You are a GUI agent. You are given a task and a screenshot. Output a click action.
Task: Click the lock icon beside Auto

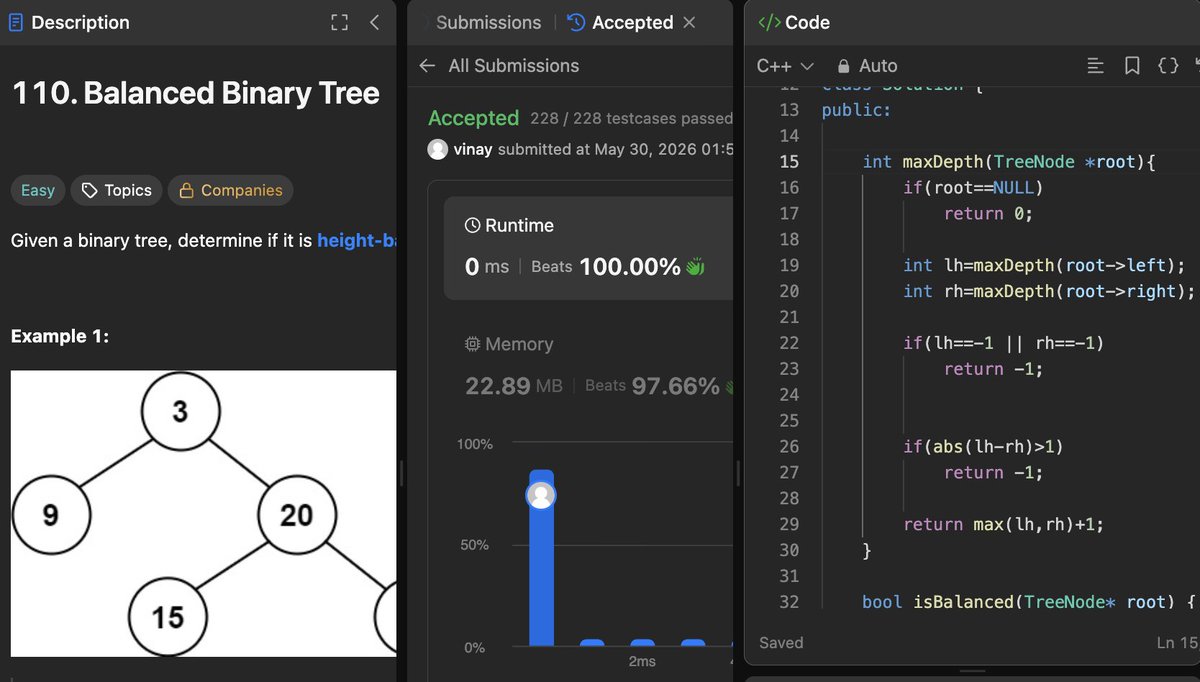click(843, 66)
